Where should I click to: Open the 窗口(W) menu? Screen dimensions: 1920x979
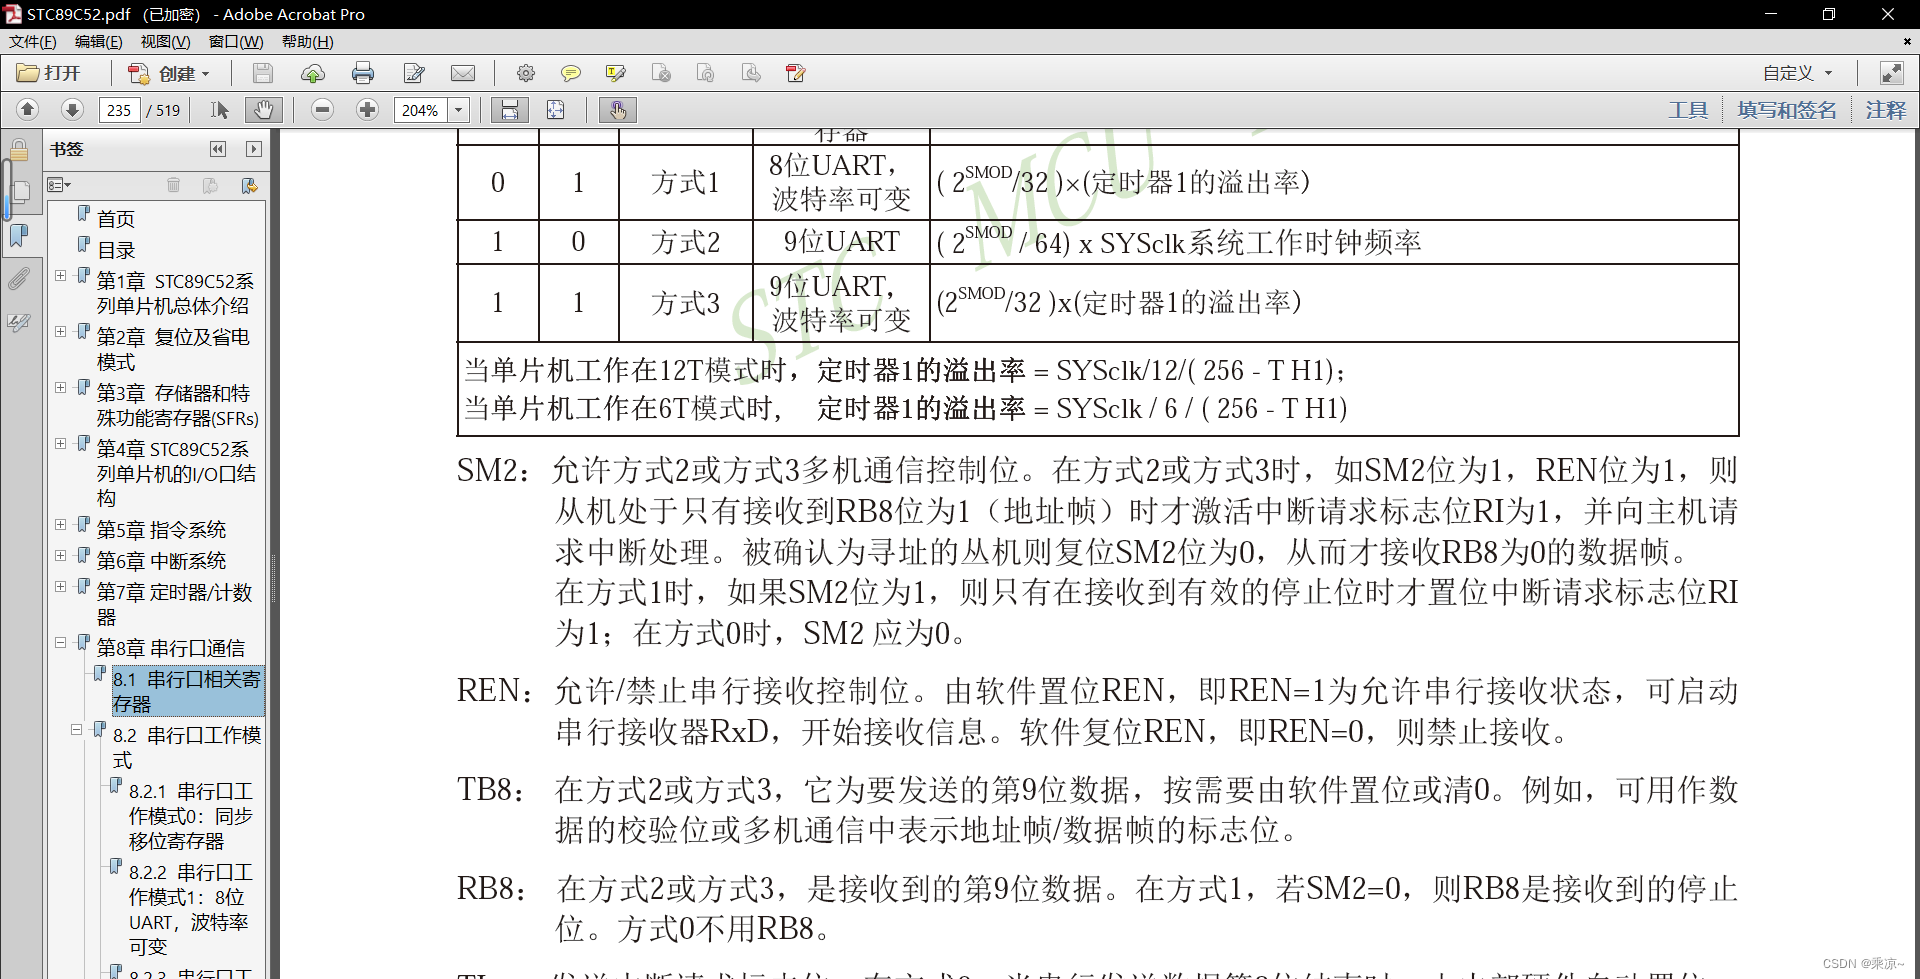[236, 42]
